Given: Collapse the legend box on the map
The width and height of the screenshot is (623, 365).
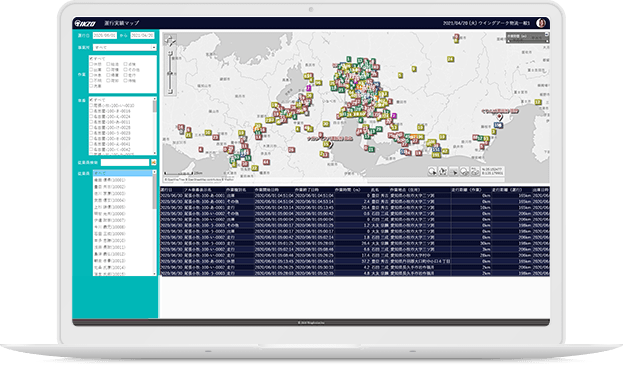Looking at the screenshot, I should 547,35.
